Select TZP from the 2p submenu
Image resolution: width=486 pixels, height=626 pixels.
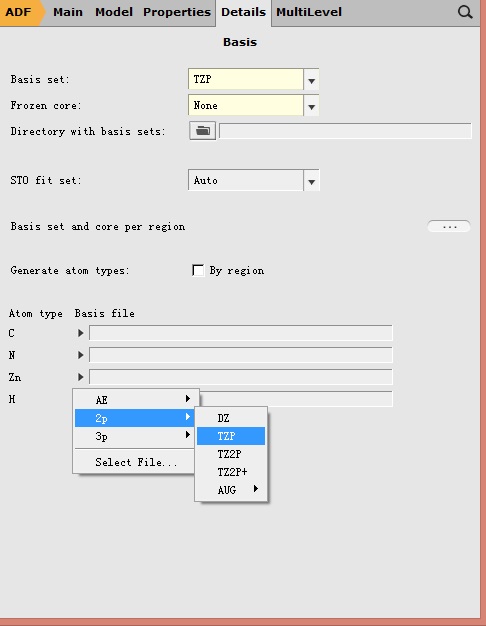tap(231, 436)
